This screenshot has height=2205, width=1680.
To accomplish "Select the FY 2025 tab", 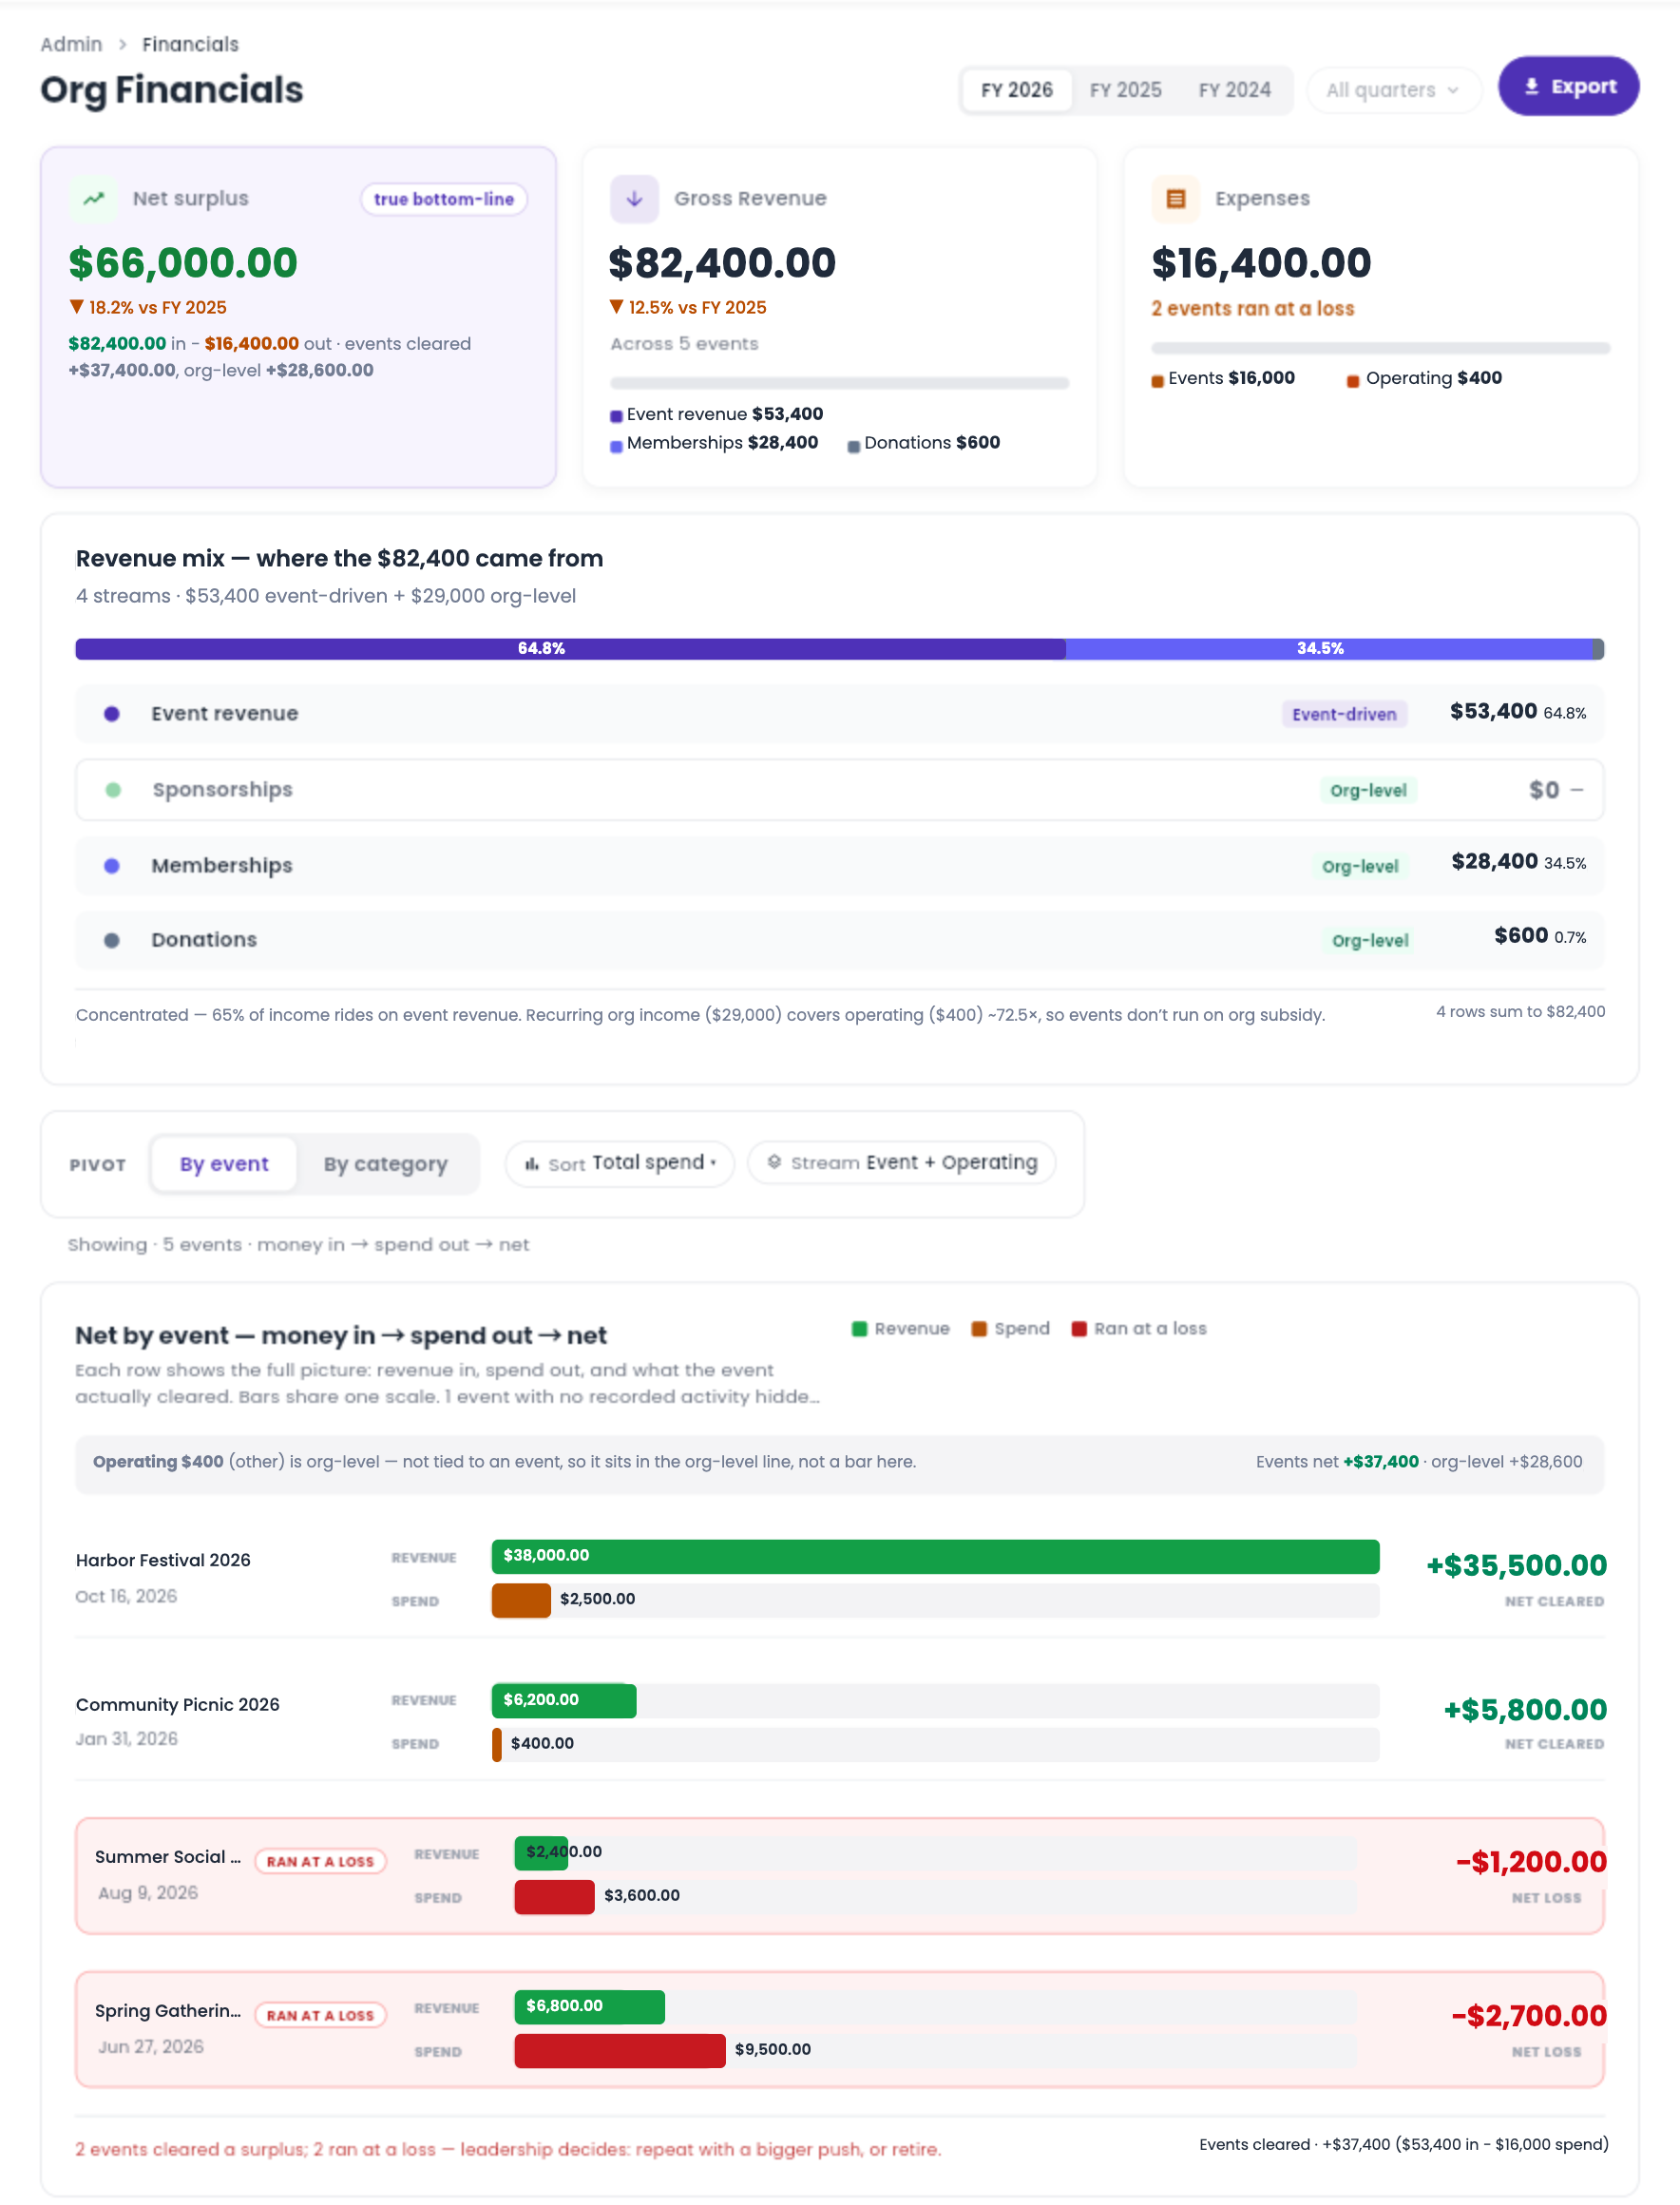I will pyautogui.click(x=1125, y=90).
